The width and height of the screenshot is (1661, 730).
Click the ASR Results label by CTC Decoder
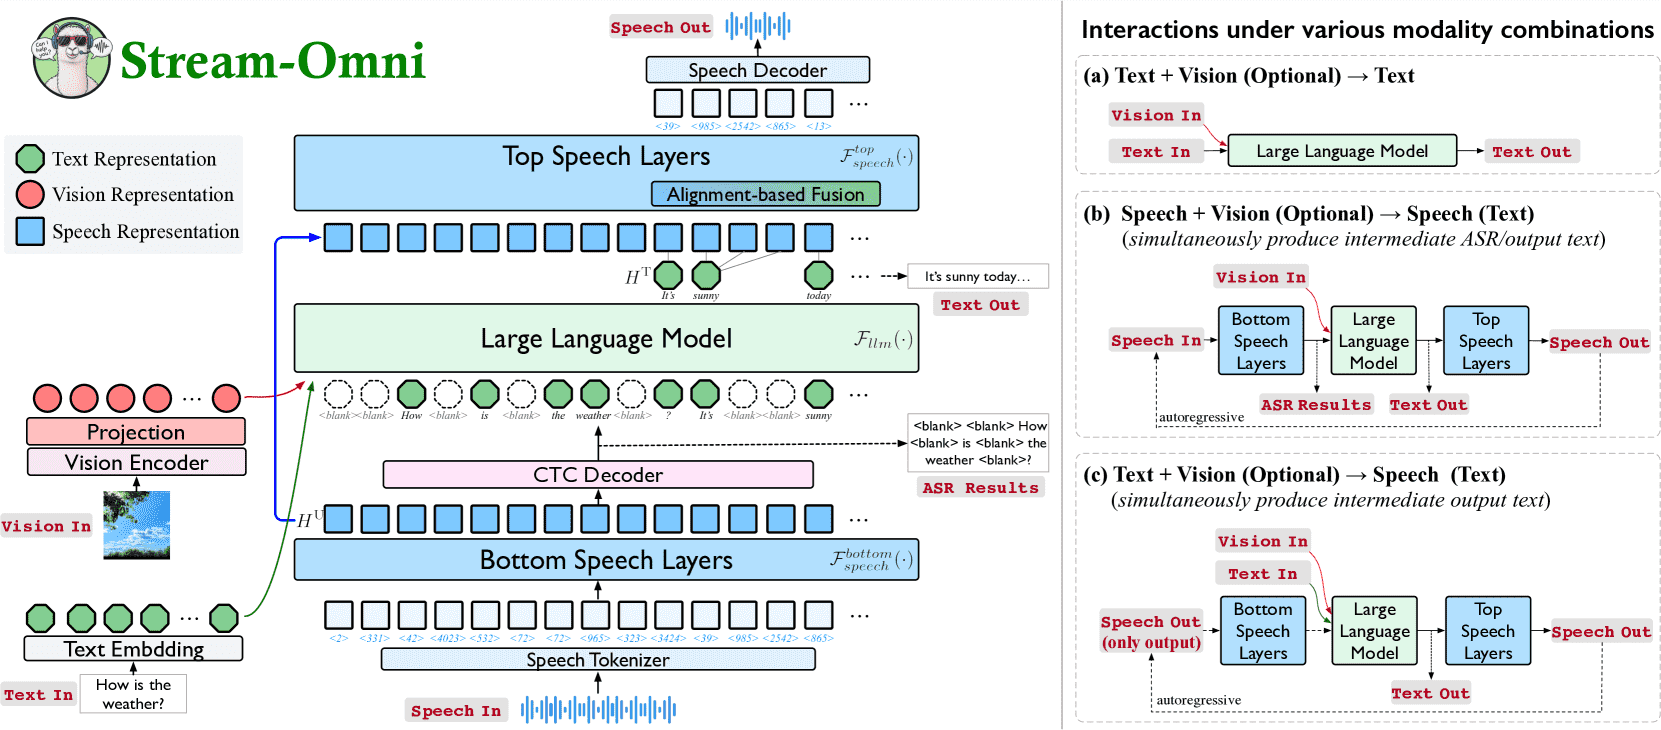click(x=981, y=488)
